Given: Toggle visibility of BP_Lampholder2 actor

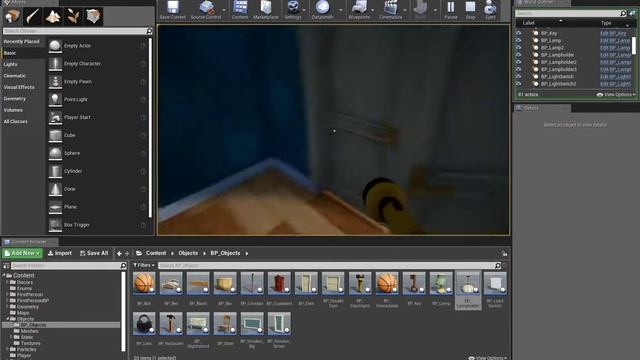Looking at the screenshot, I should click(x=519, y=62).
